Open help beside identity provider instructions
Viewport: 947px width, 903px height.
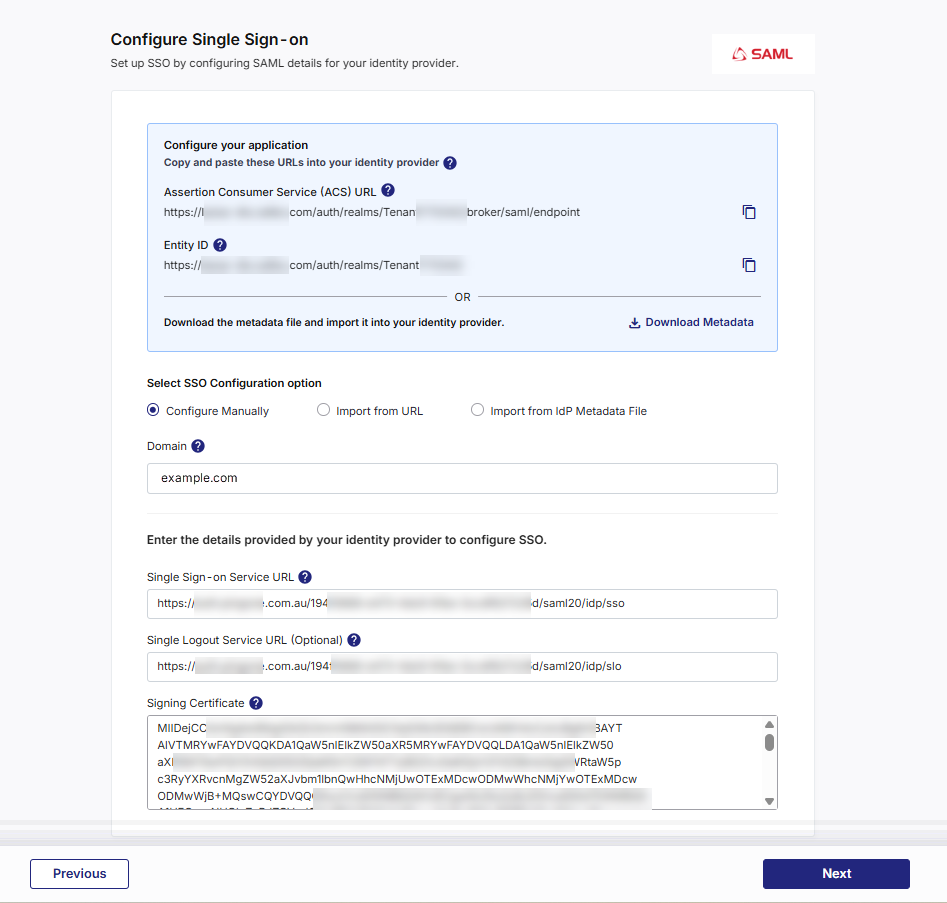click(449, 162)
